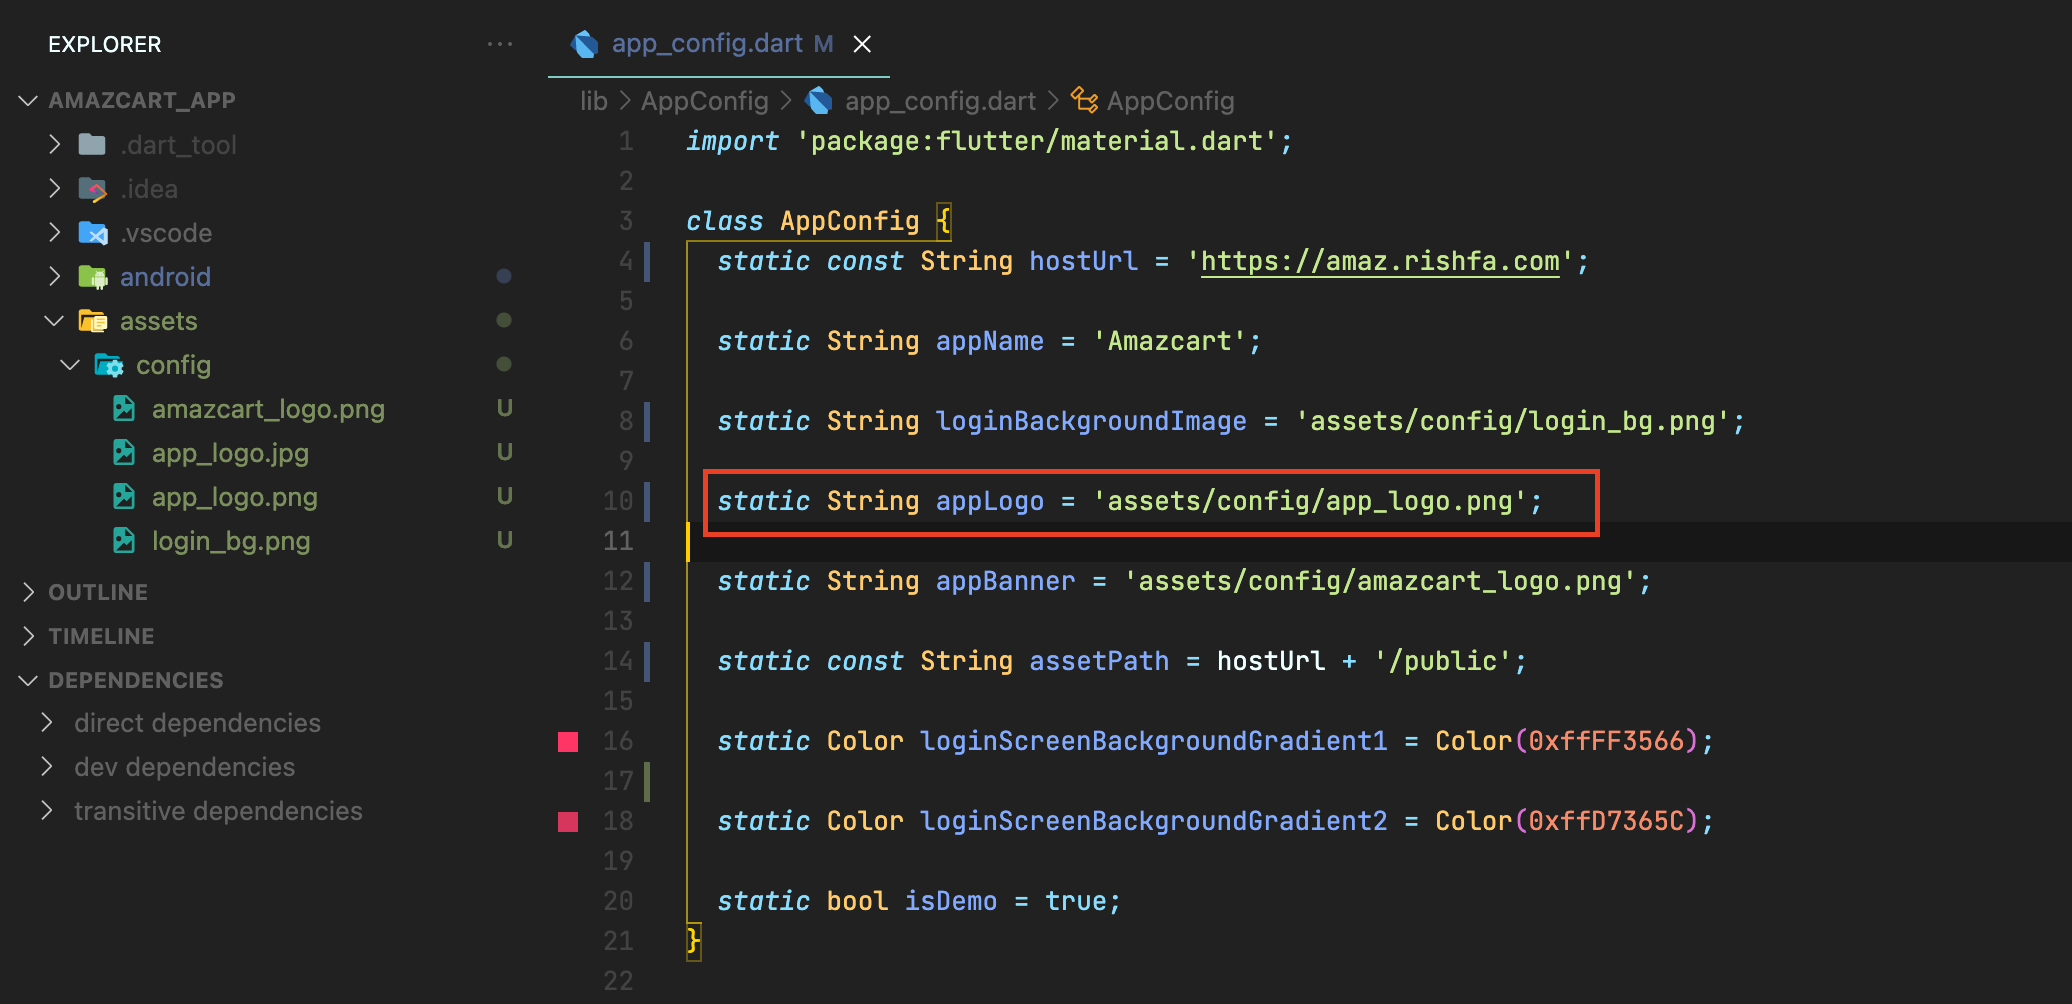Open color picker swatch on line 18

568,821
